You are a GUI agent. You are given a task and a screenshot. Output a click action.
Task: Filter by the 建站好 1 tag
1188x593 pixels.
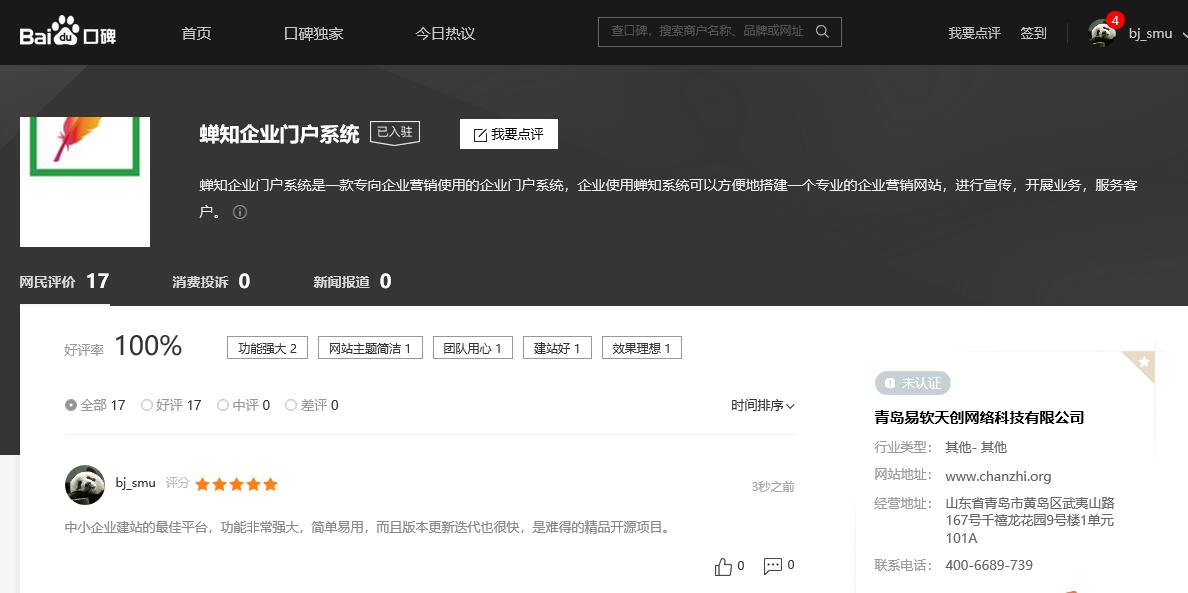click(x=557, y=348)
